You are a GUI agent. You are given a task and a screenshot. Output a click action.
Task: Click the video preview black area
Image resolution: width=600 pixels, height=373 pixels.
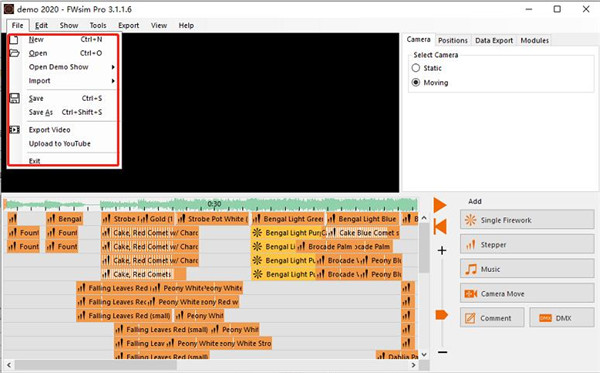(260, 112)
